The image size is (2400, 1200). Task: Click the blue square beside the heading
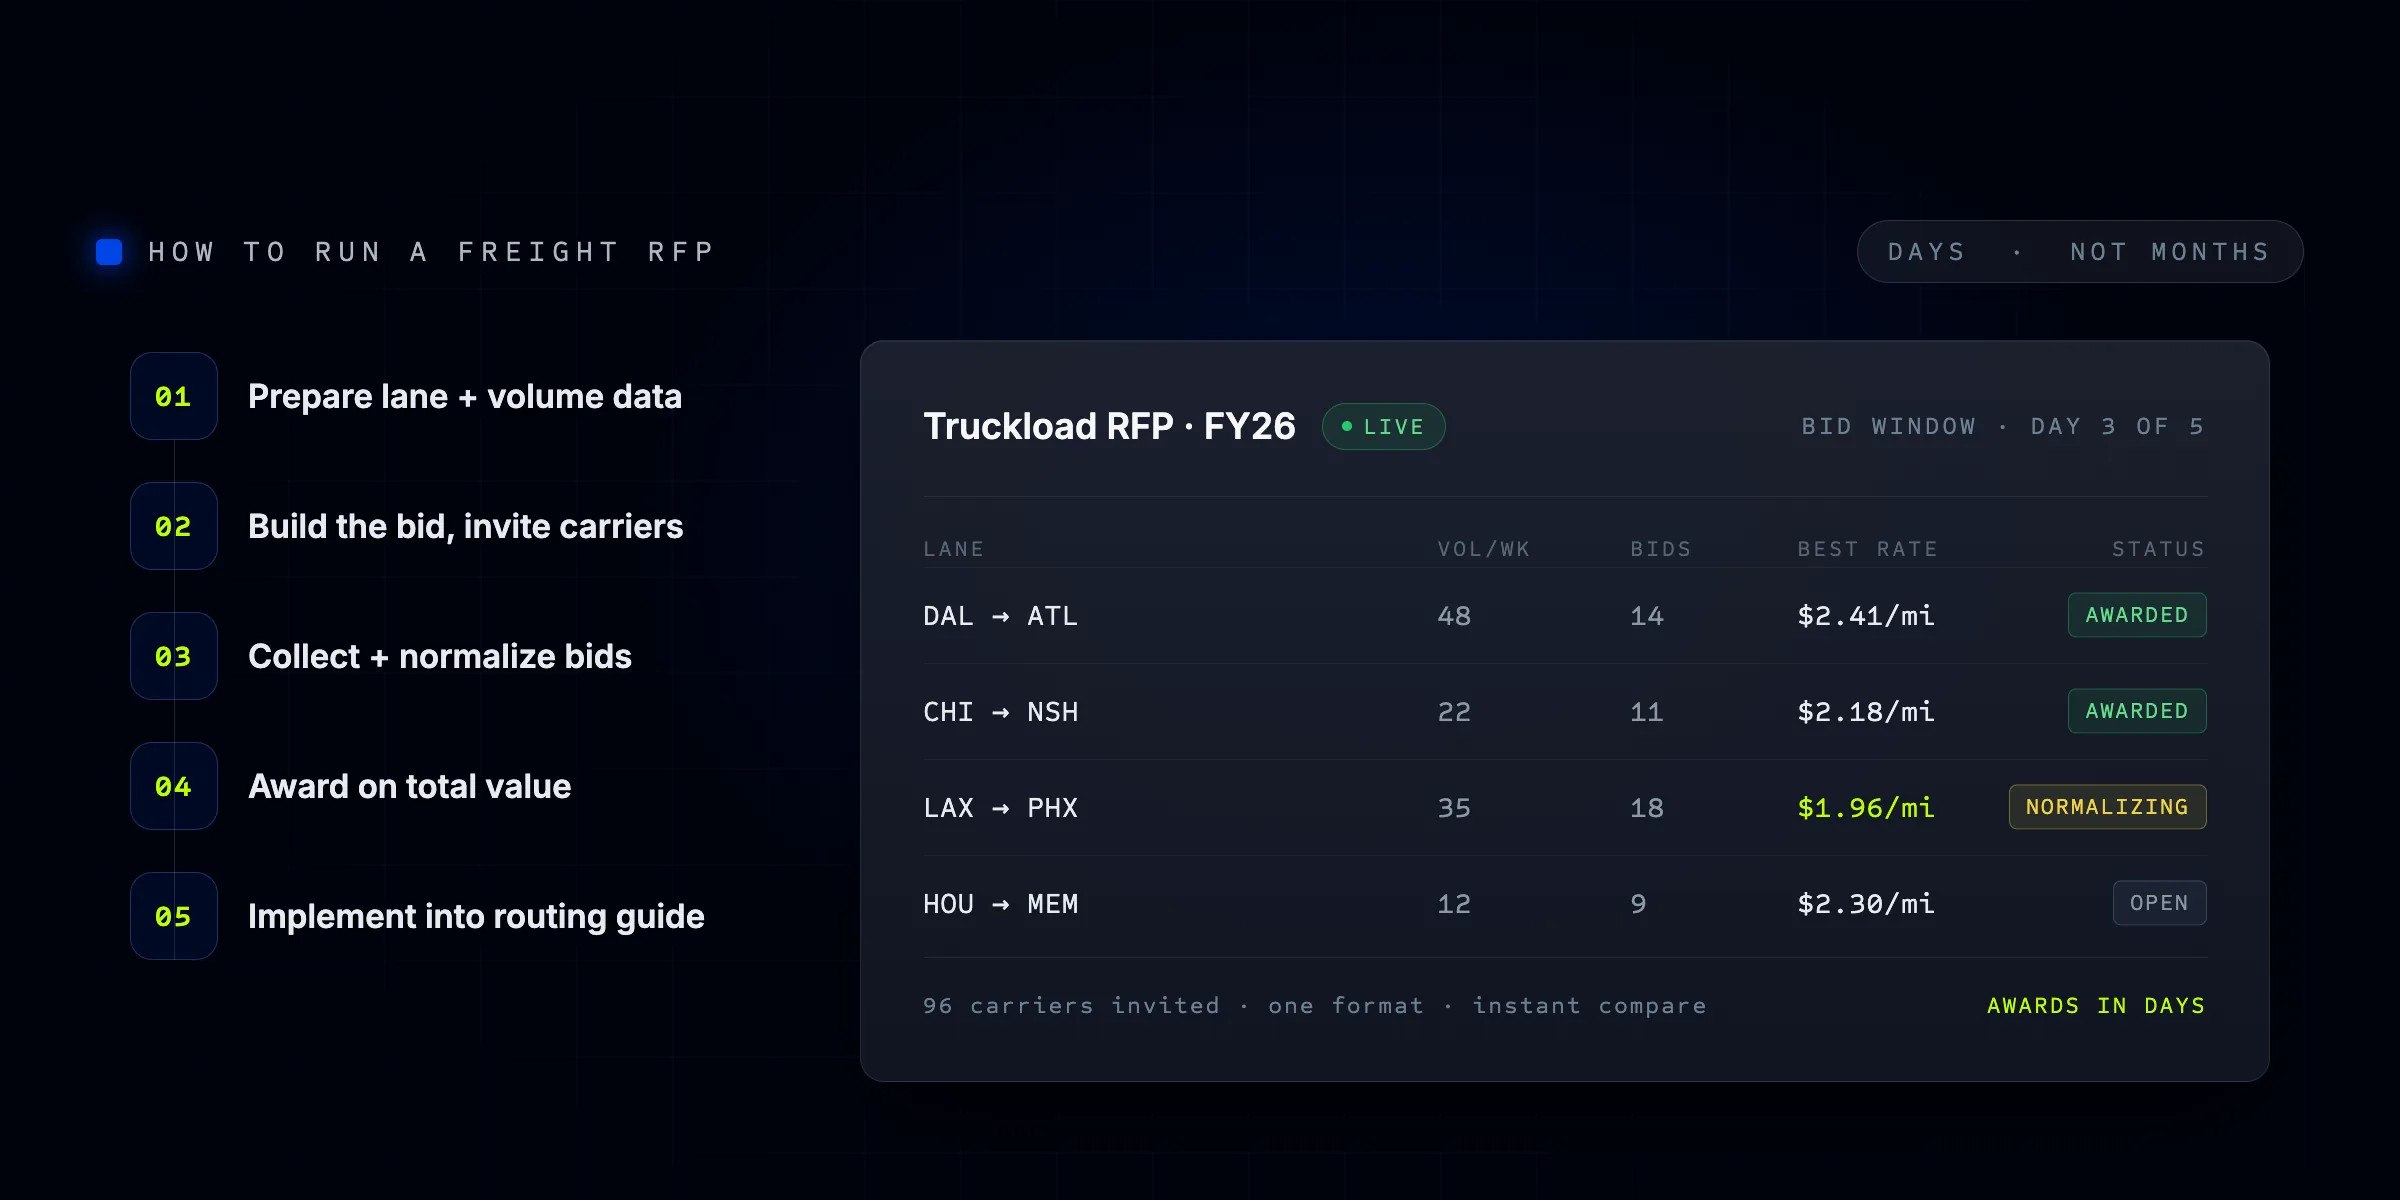pyautogui.click(x=109, y=252)
